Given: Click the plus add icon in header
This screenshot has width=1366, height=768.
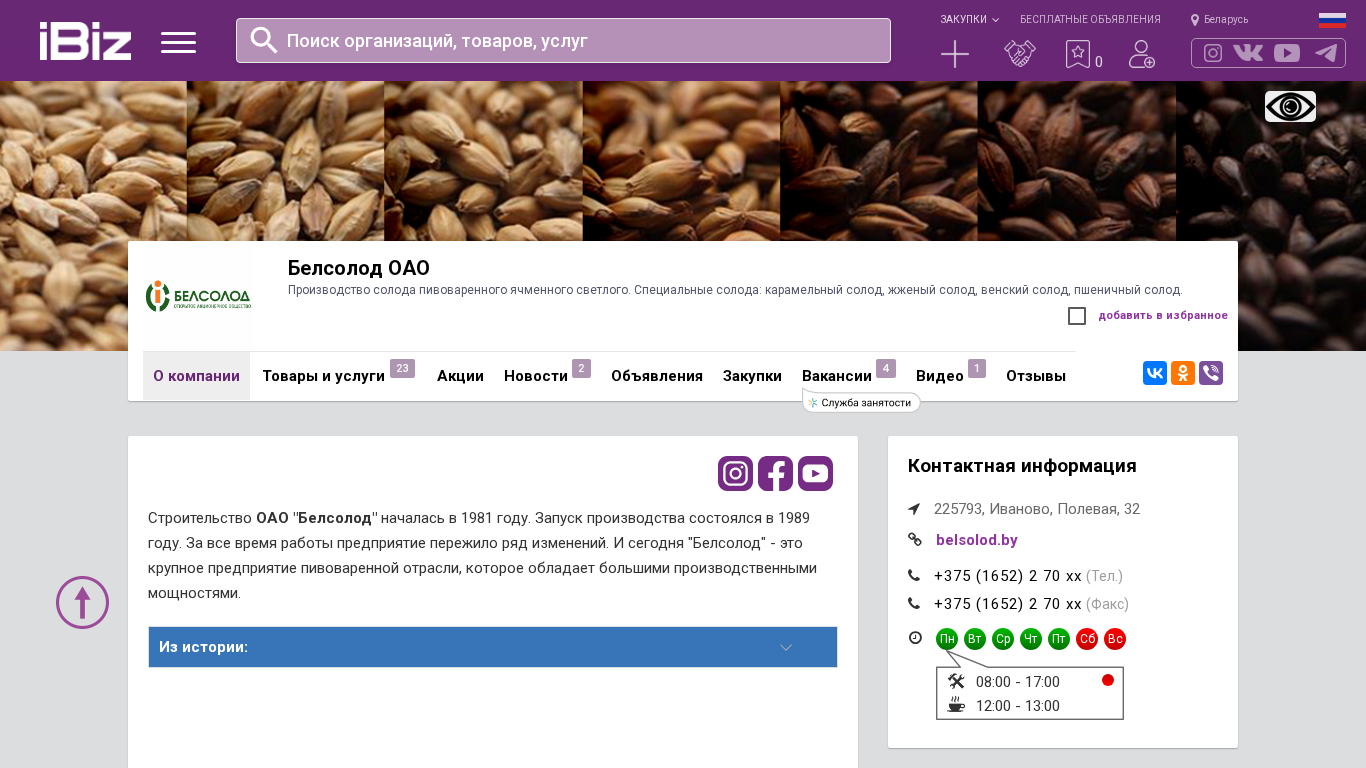Looking at the screenshot, I should click(x=955, y=54).
